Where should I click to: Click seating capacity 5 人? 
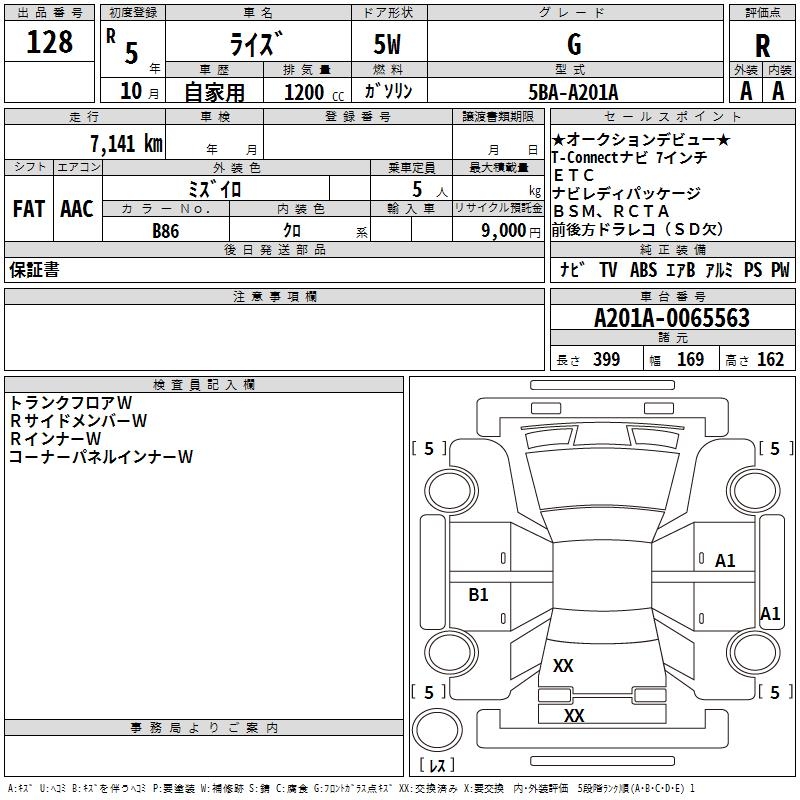pyautogui.click(x=429, y=190)
